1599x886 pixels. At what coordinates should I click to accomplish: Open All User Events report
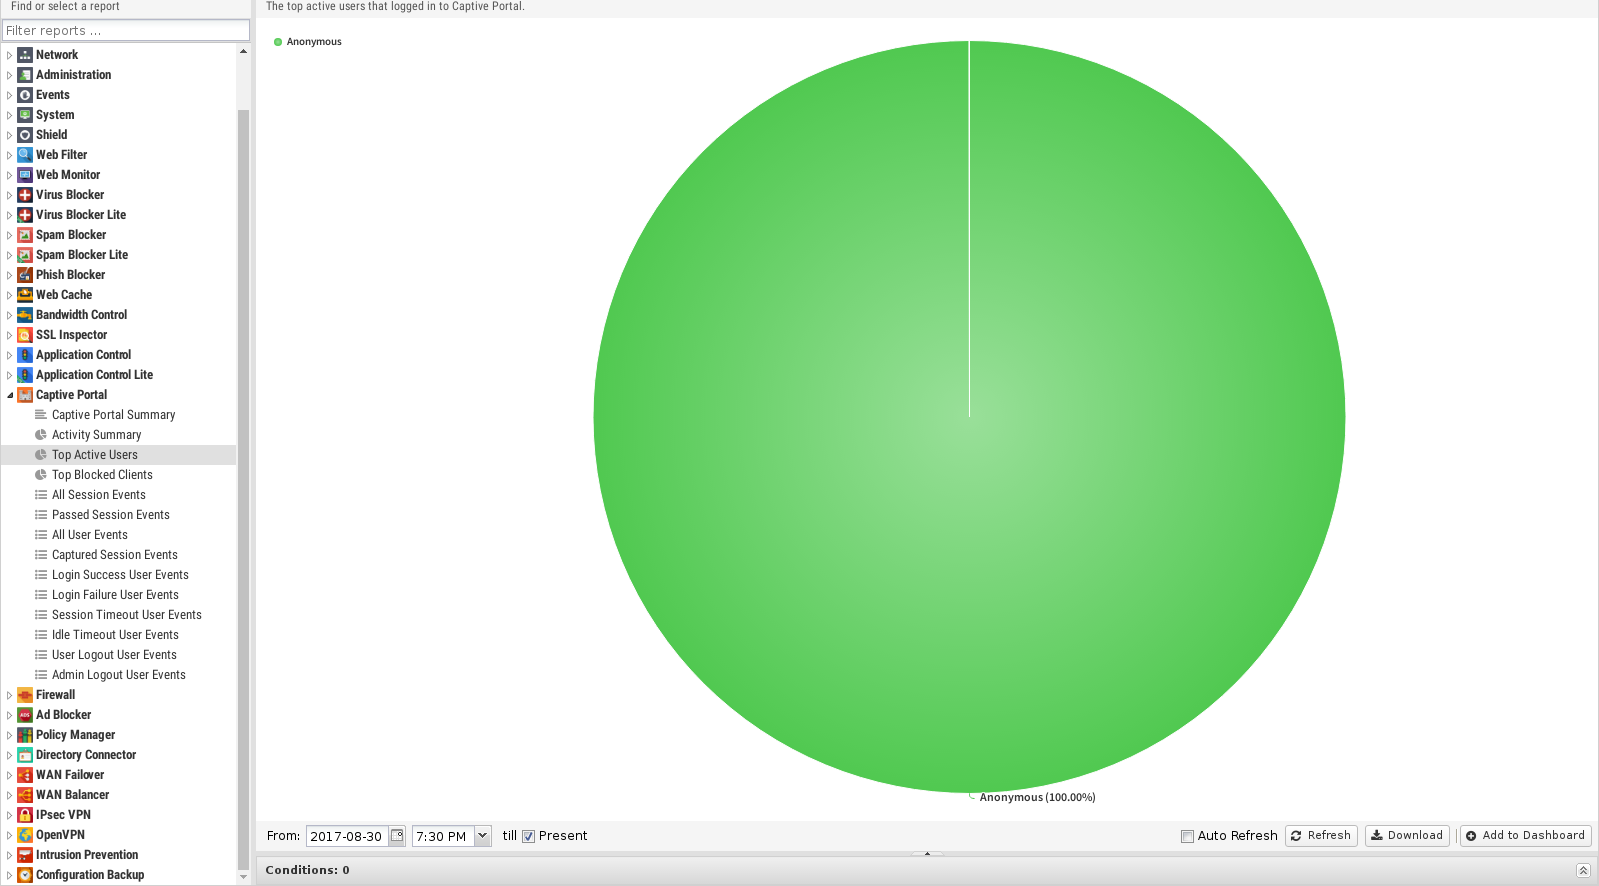(x=90, y=535)
